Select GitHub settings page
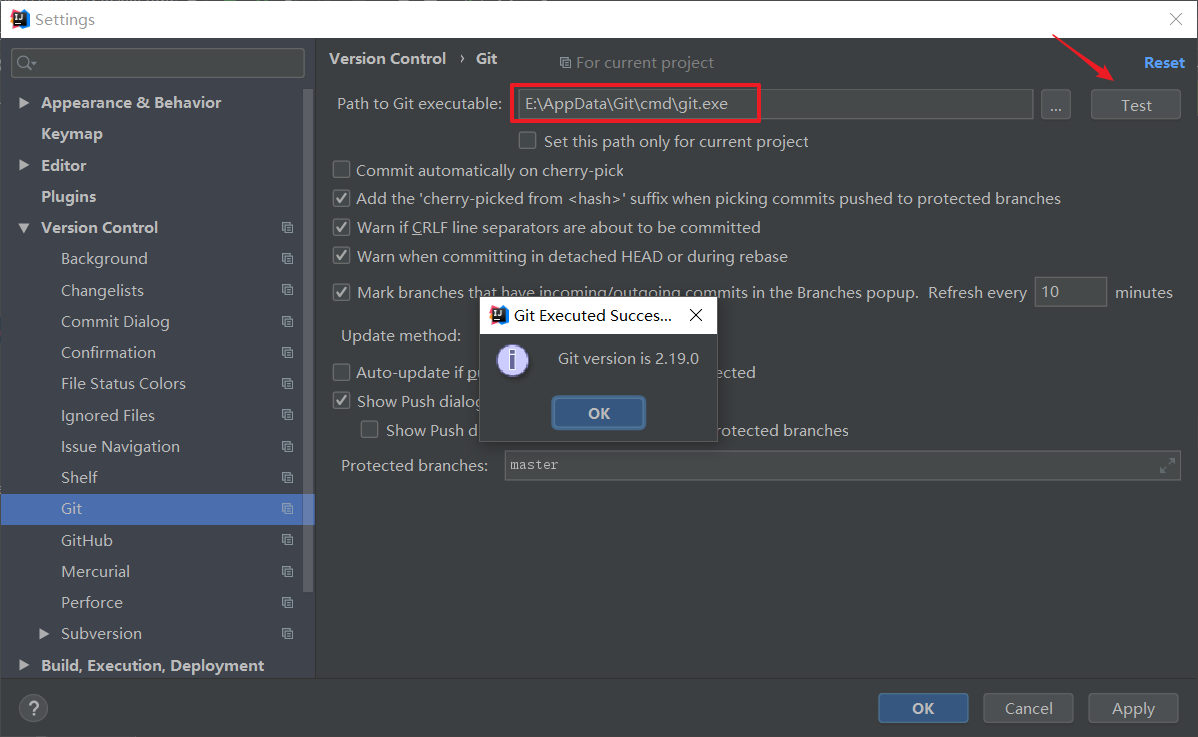Screen dimensions: 1198x737 point(86,540)
